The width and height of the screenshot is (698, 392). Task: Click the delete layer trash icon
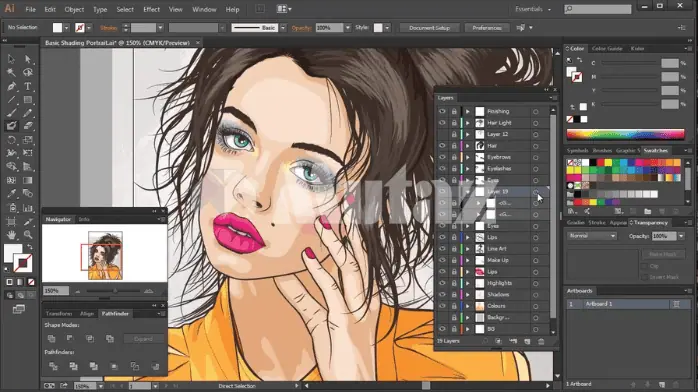pyautogui.click(x=541, y=341)
